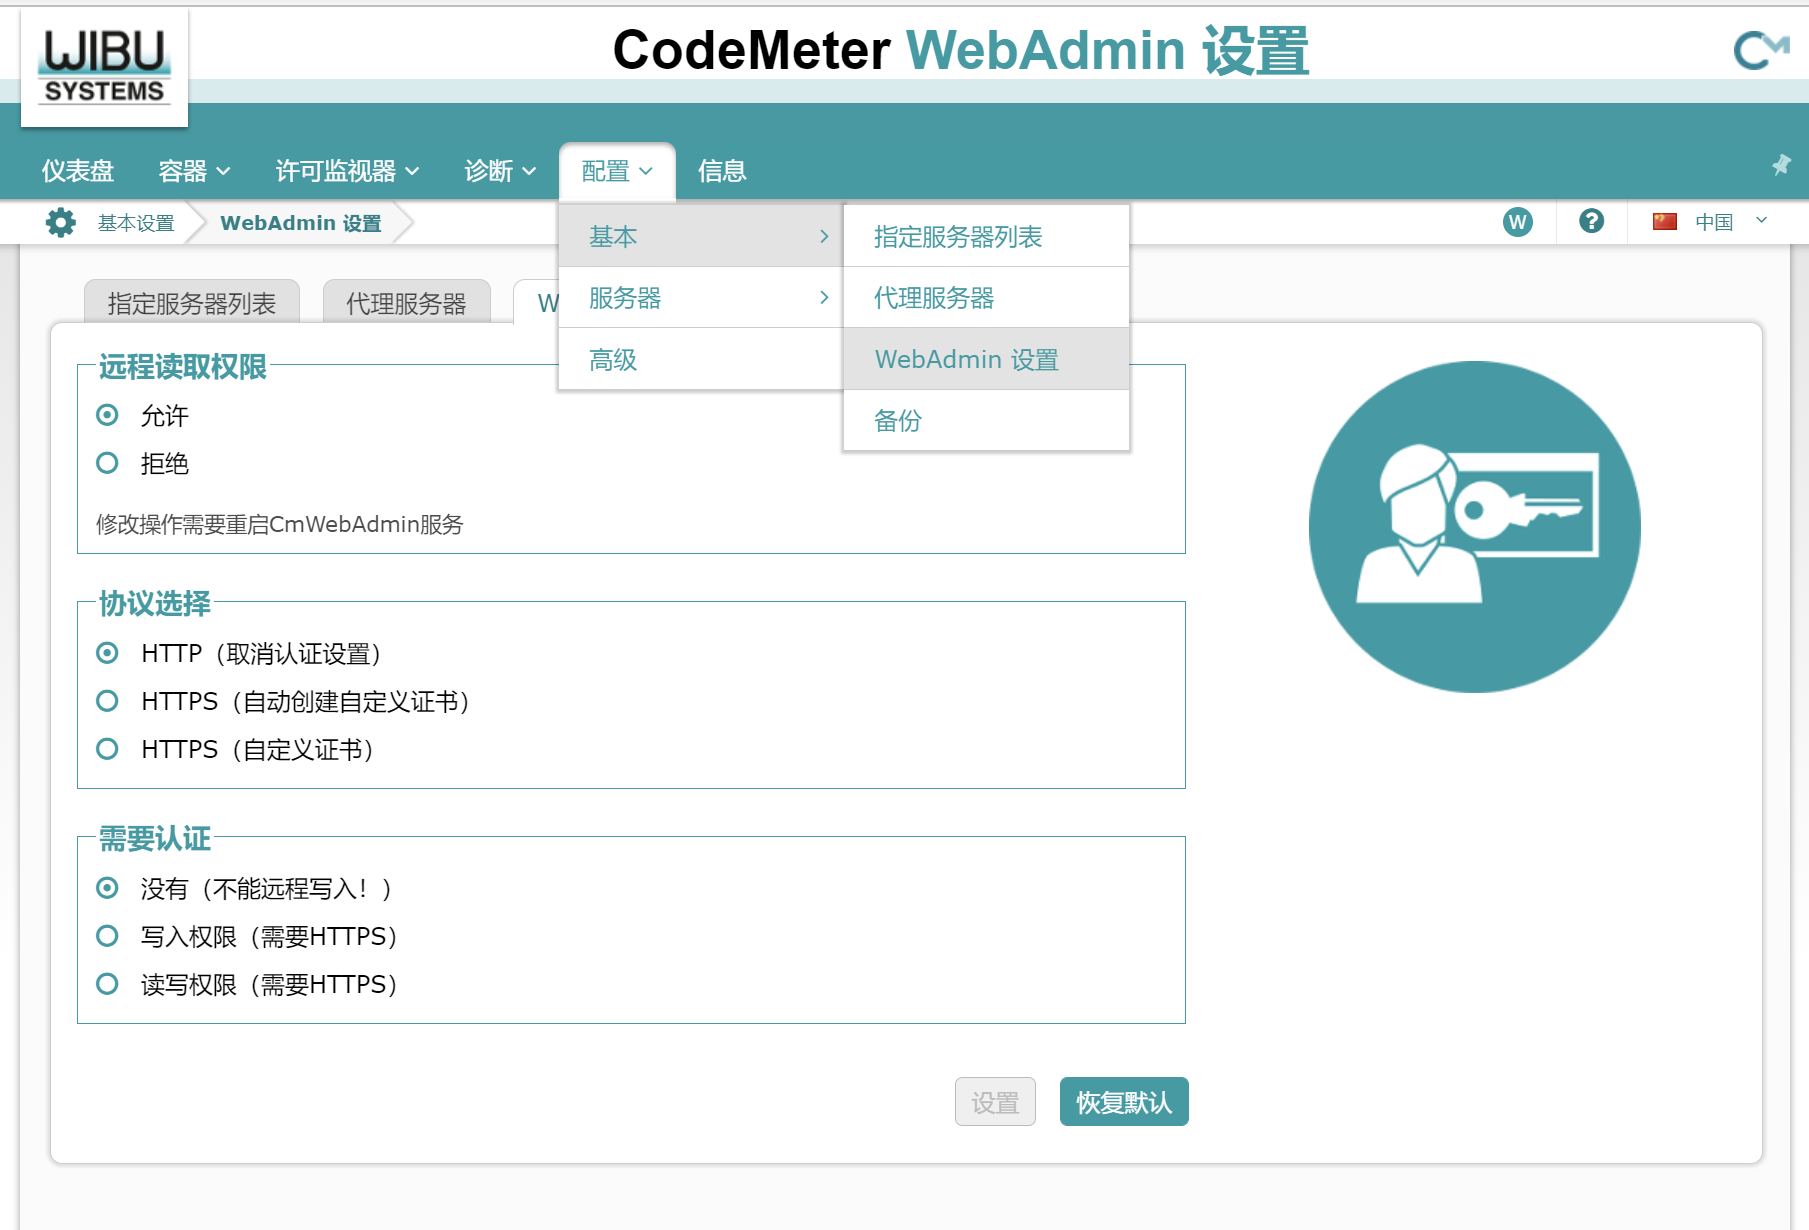1809x1230 pixels.
Task: Go to the 仪表盘 page
Action: pos(78,171)
